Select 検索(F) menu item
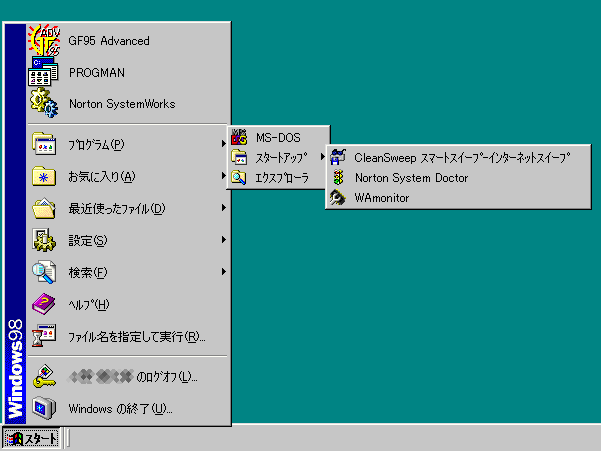The image size is (601, 451). (x=128, y=272)
